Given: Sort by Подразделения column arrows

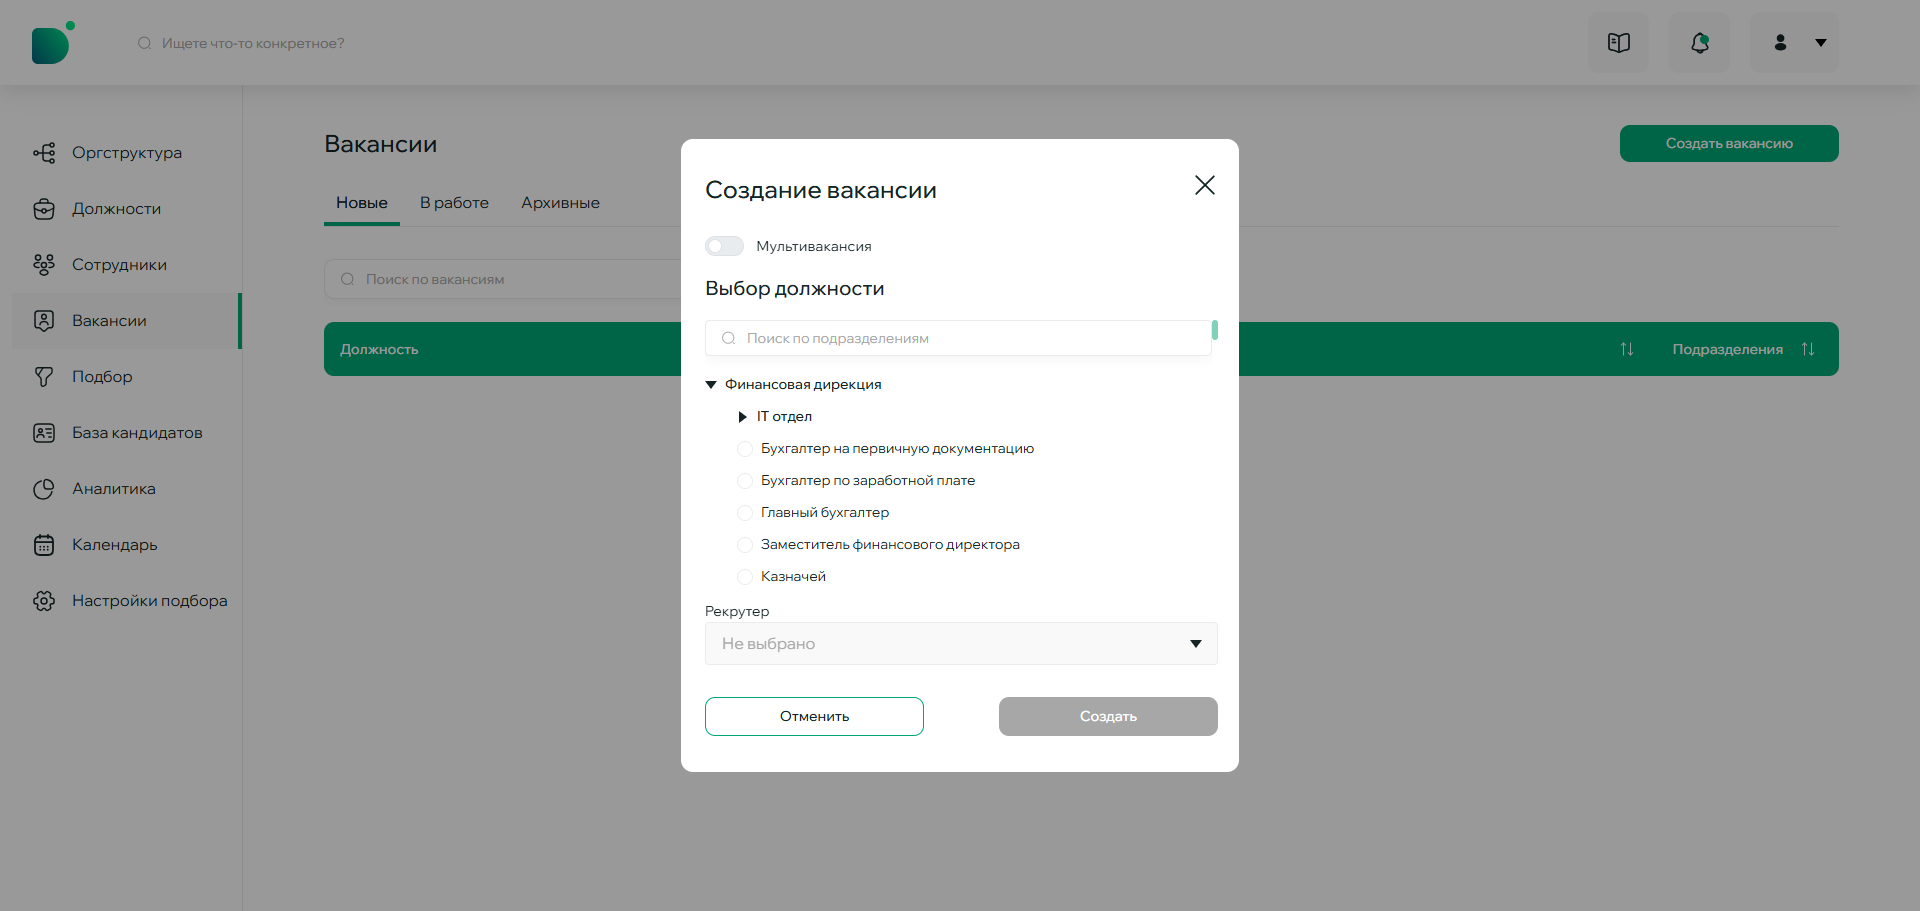Looking at the screenshot, I should pyautogui.click(x=1808, y=349).
